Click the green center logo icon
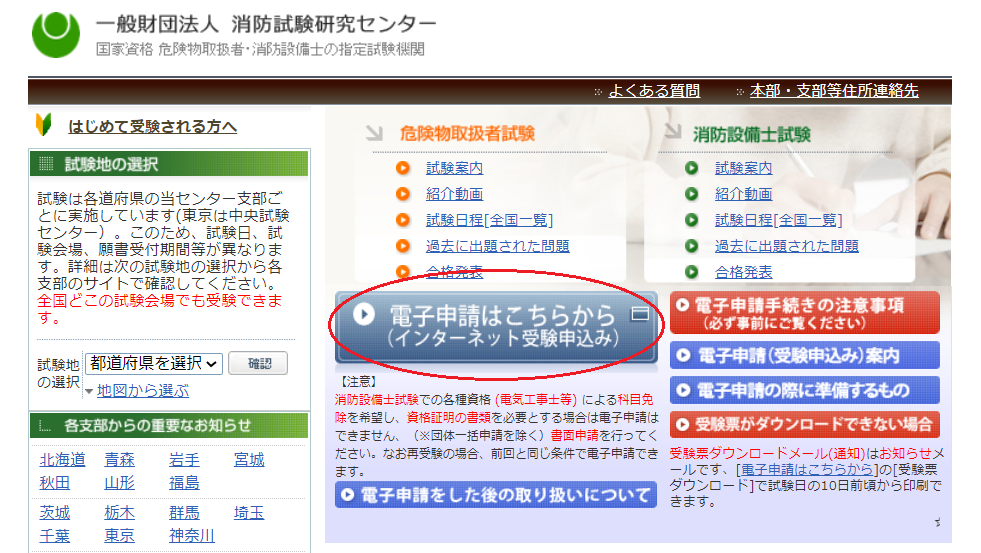The width and height of the screenshot is (981, 553). point(56,34)
